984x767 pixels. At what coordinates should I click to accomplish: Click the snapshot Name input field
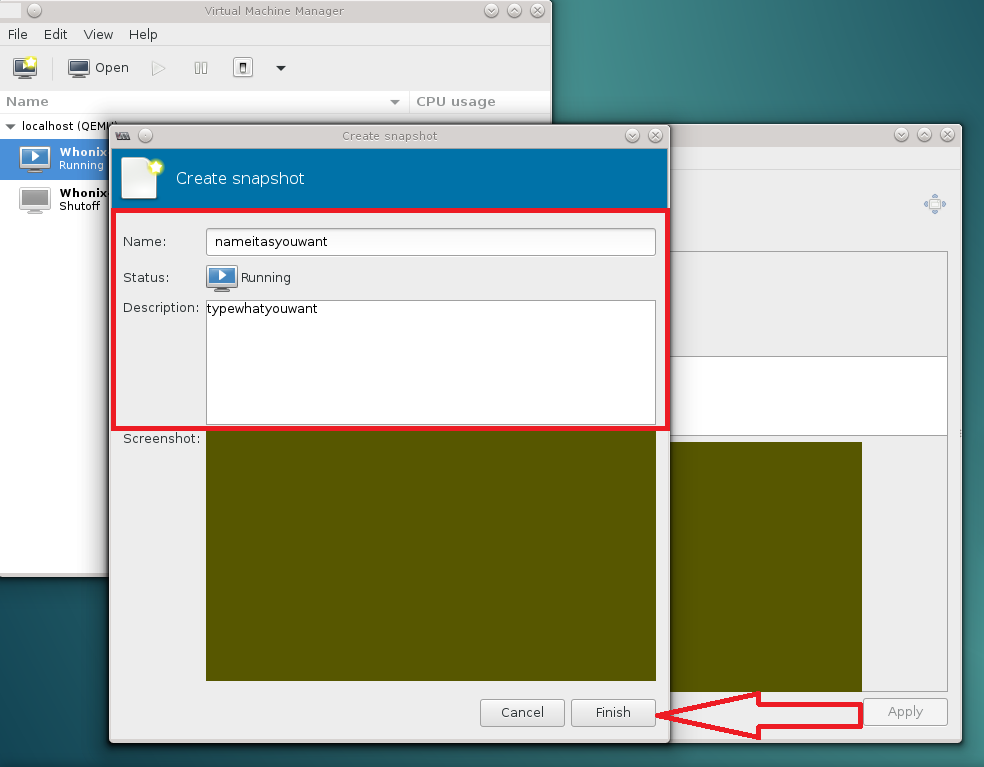pyautogui.click(x=430, y=242)
